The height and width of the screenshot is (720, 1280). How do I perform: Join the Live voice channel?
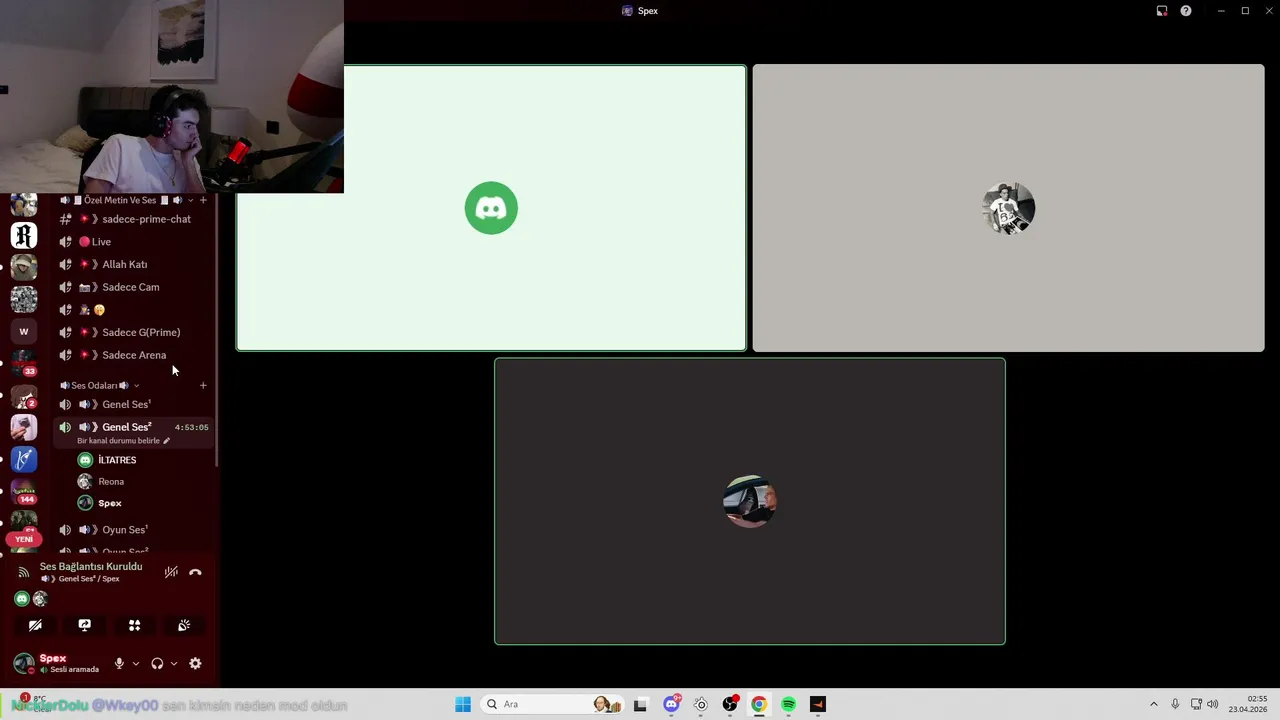point(134,242)
